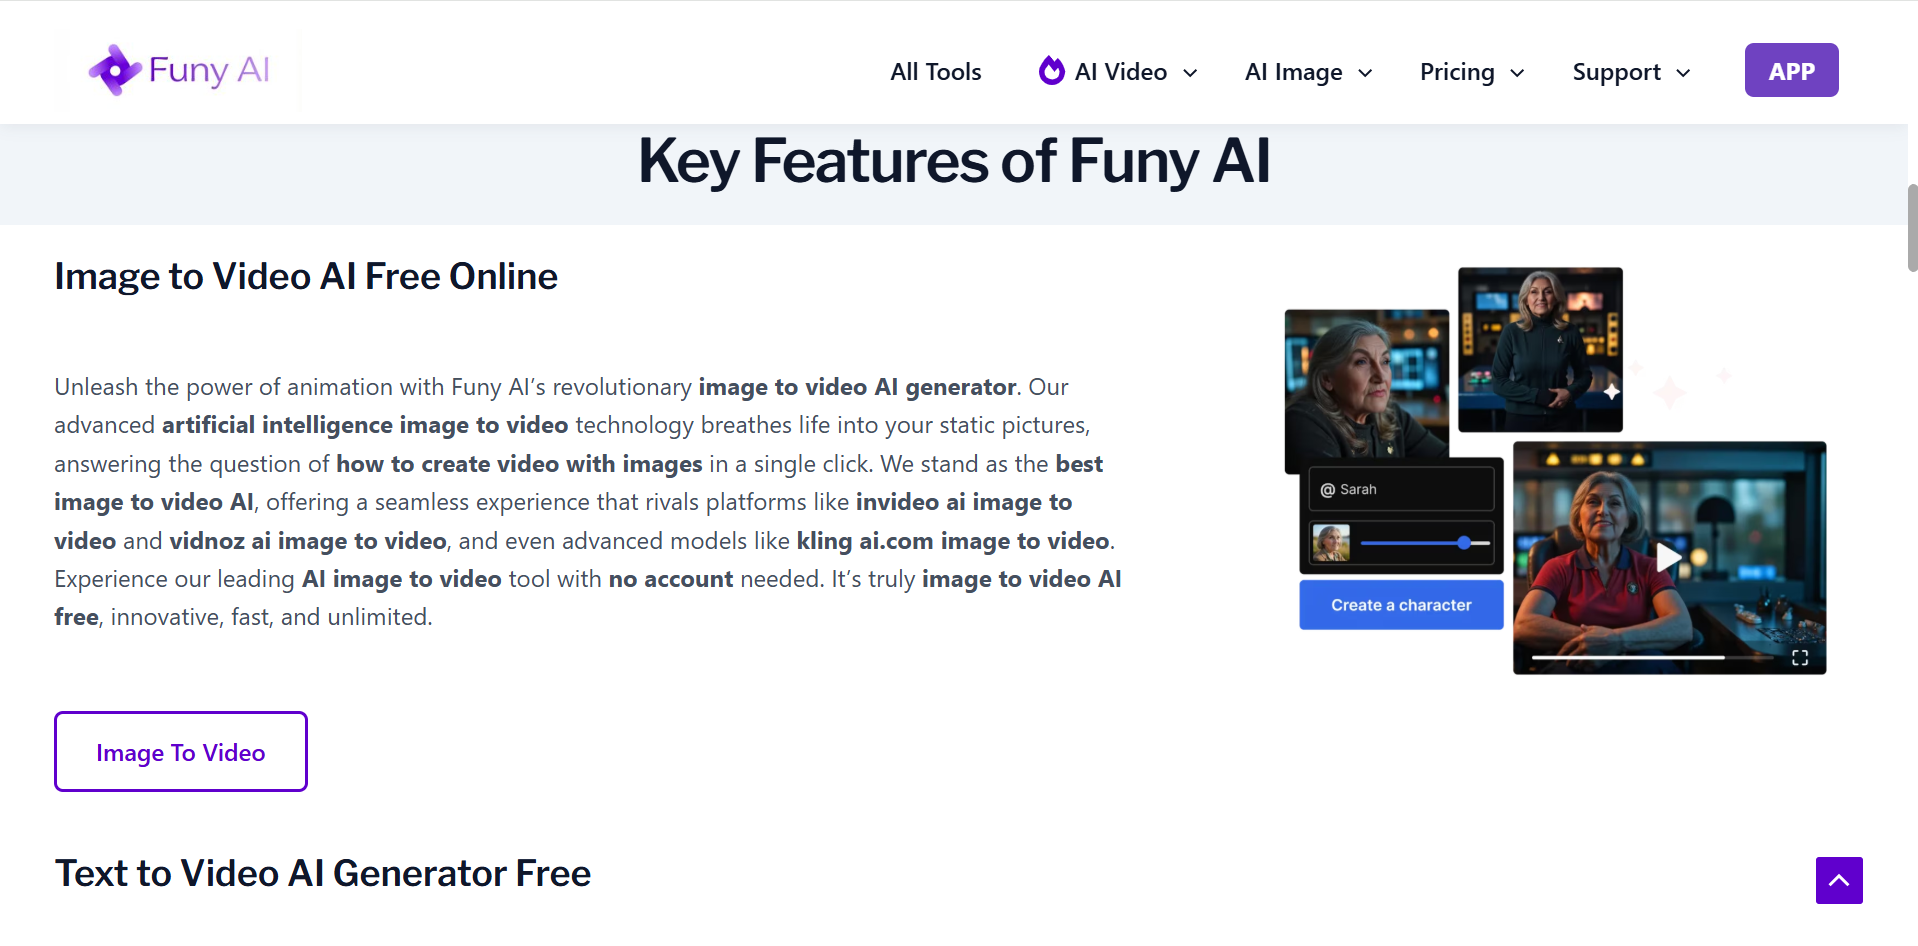Click the 'Text to Video AI Generator Free' heading

[x=323, y=873]
